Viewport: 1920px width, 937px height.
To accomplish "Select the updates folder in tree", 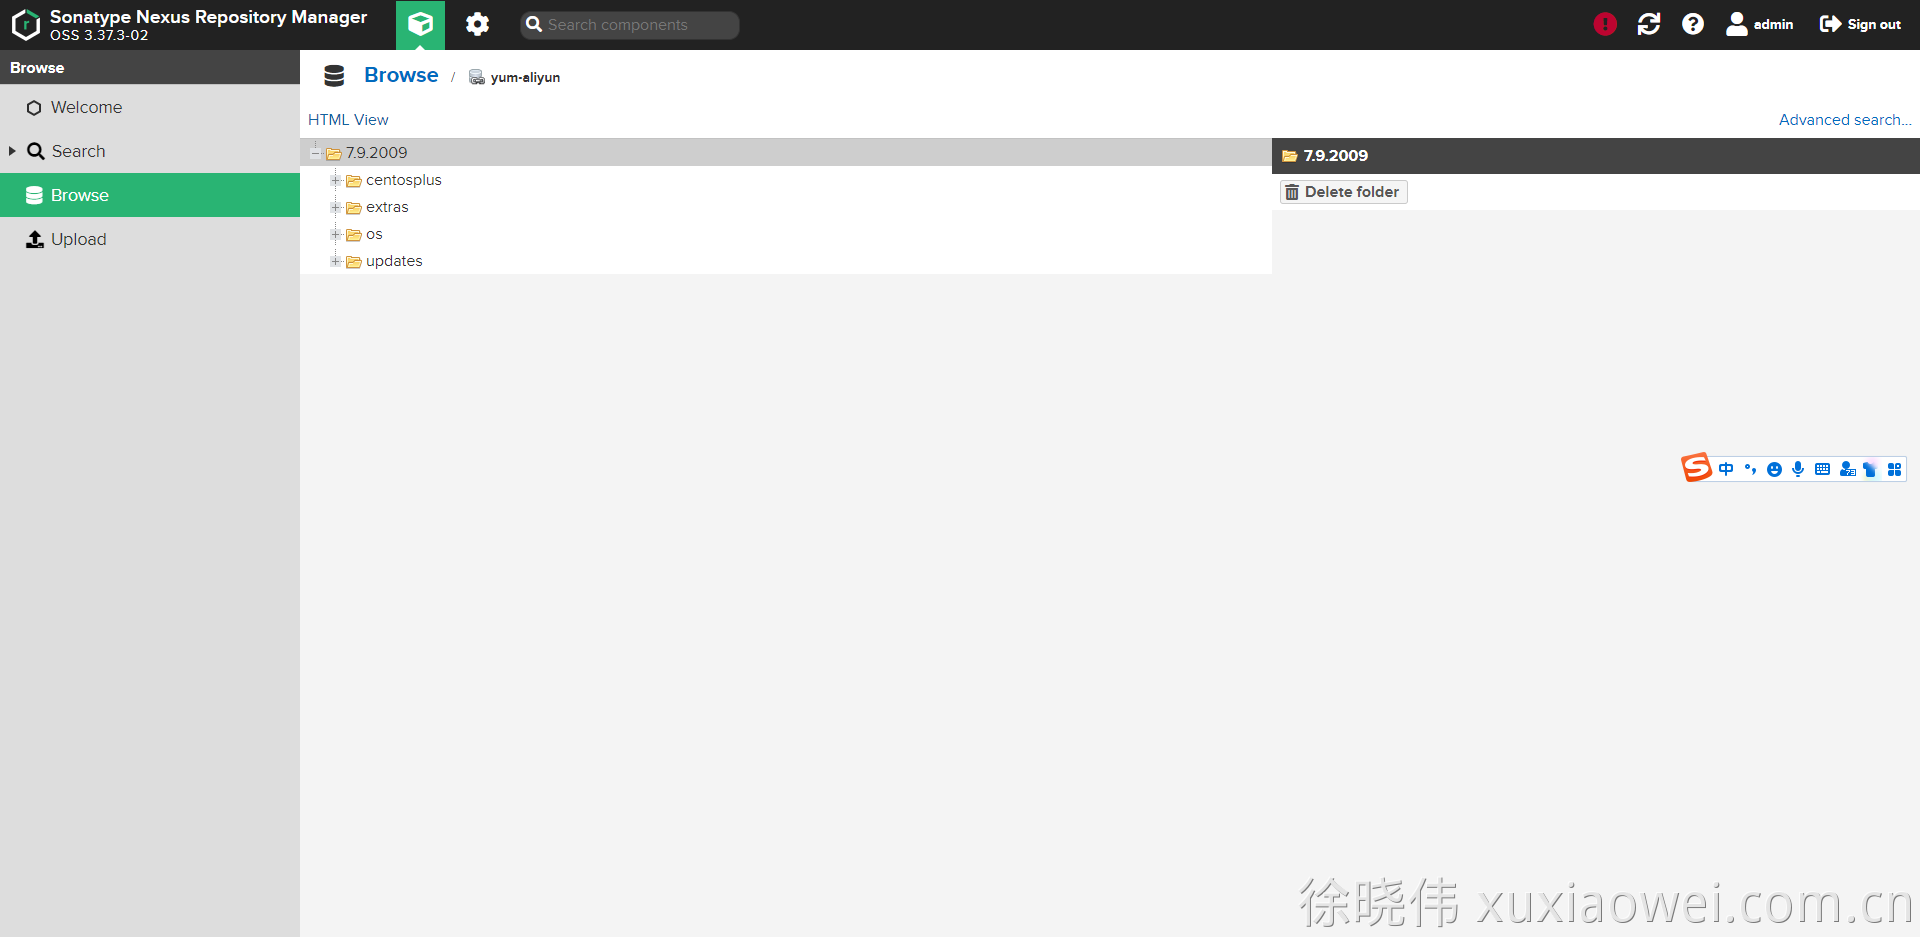I will pos(394,261).
